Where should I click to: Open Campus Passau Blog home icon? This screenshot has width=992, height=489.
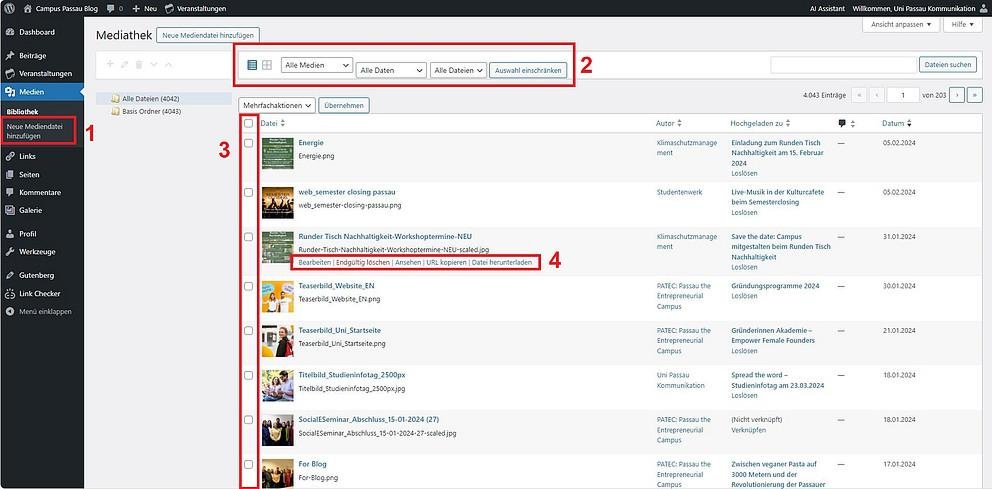coord(27,9)
